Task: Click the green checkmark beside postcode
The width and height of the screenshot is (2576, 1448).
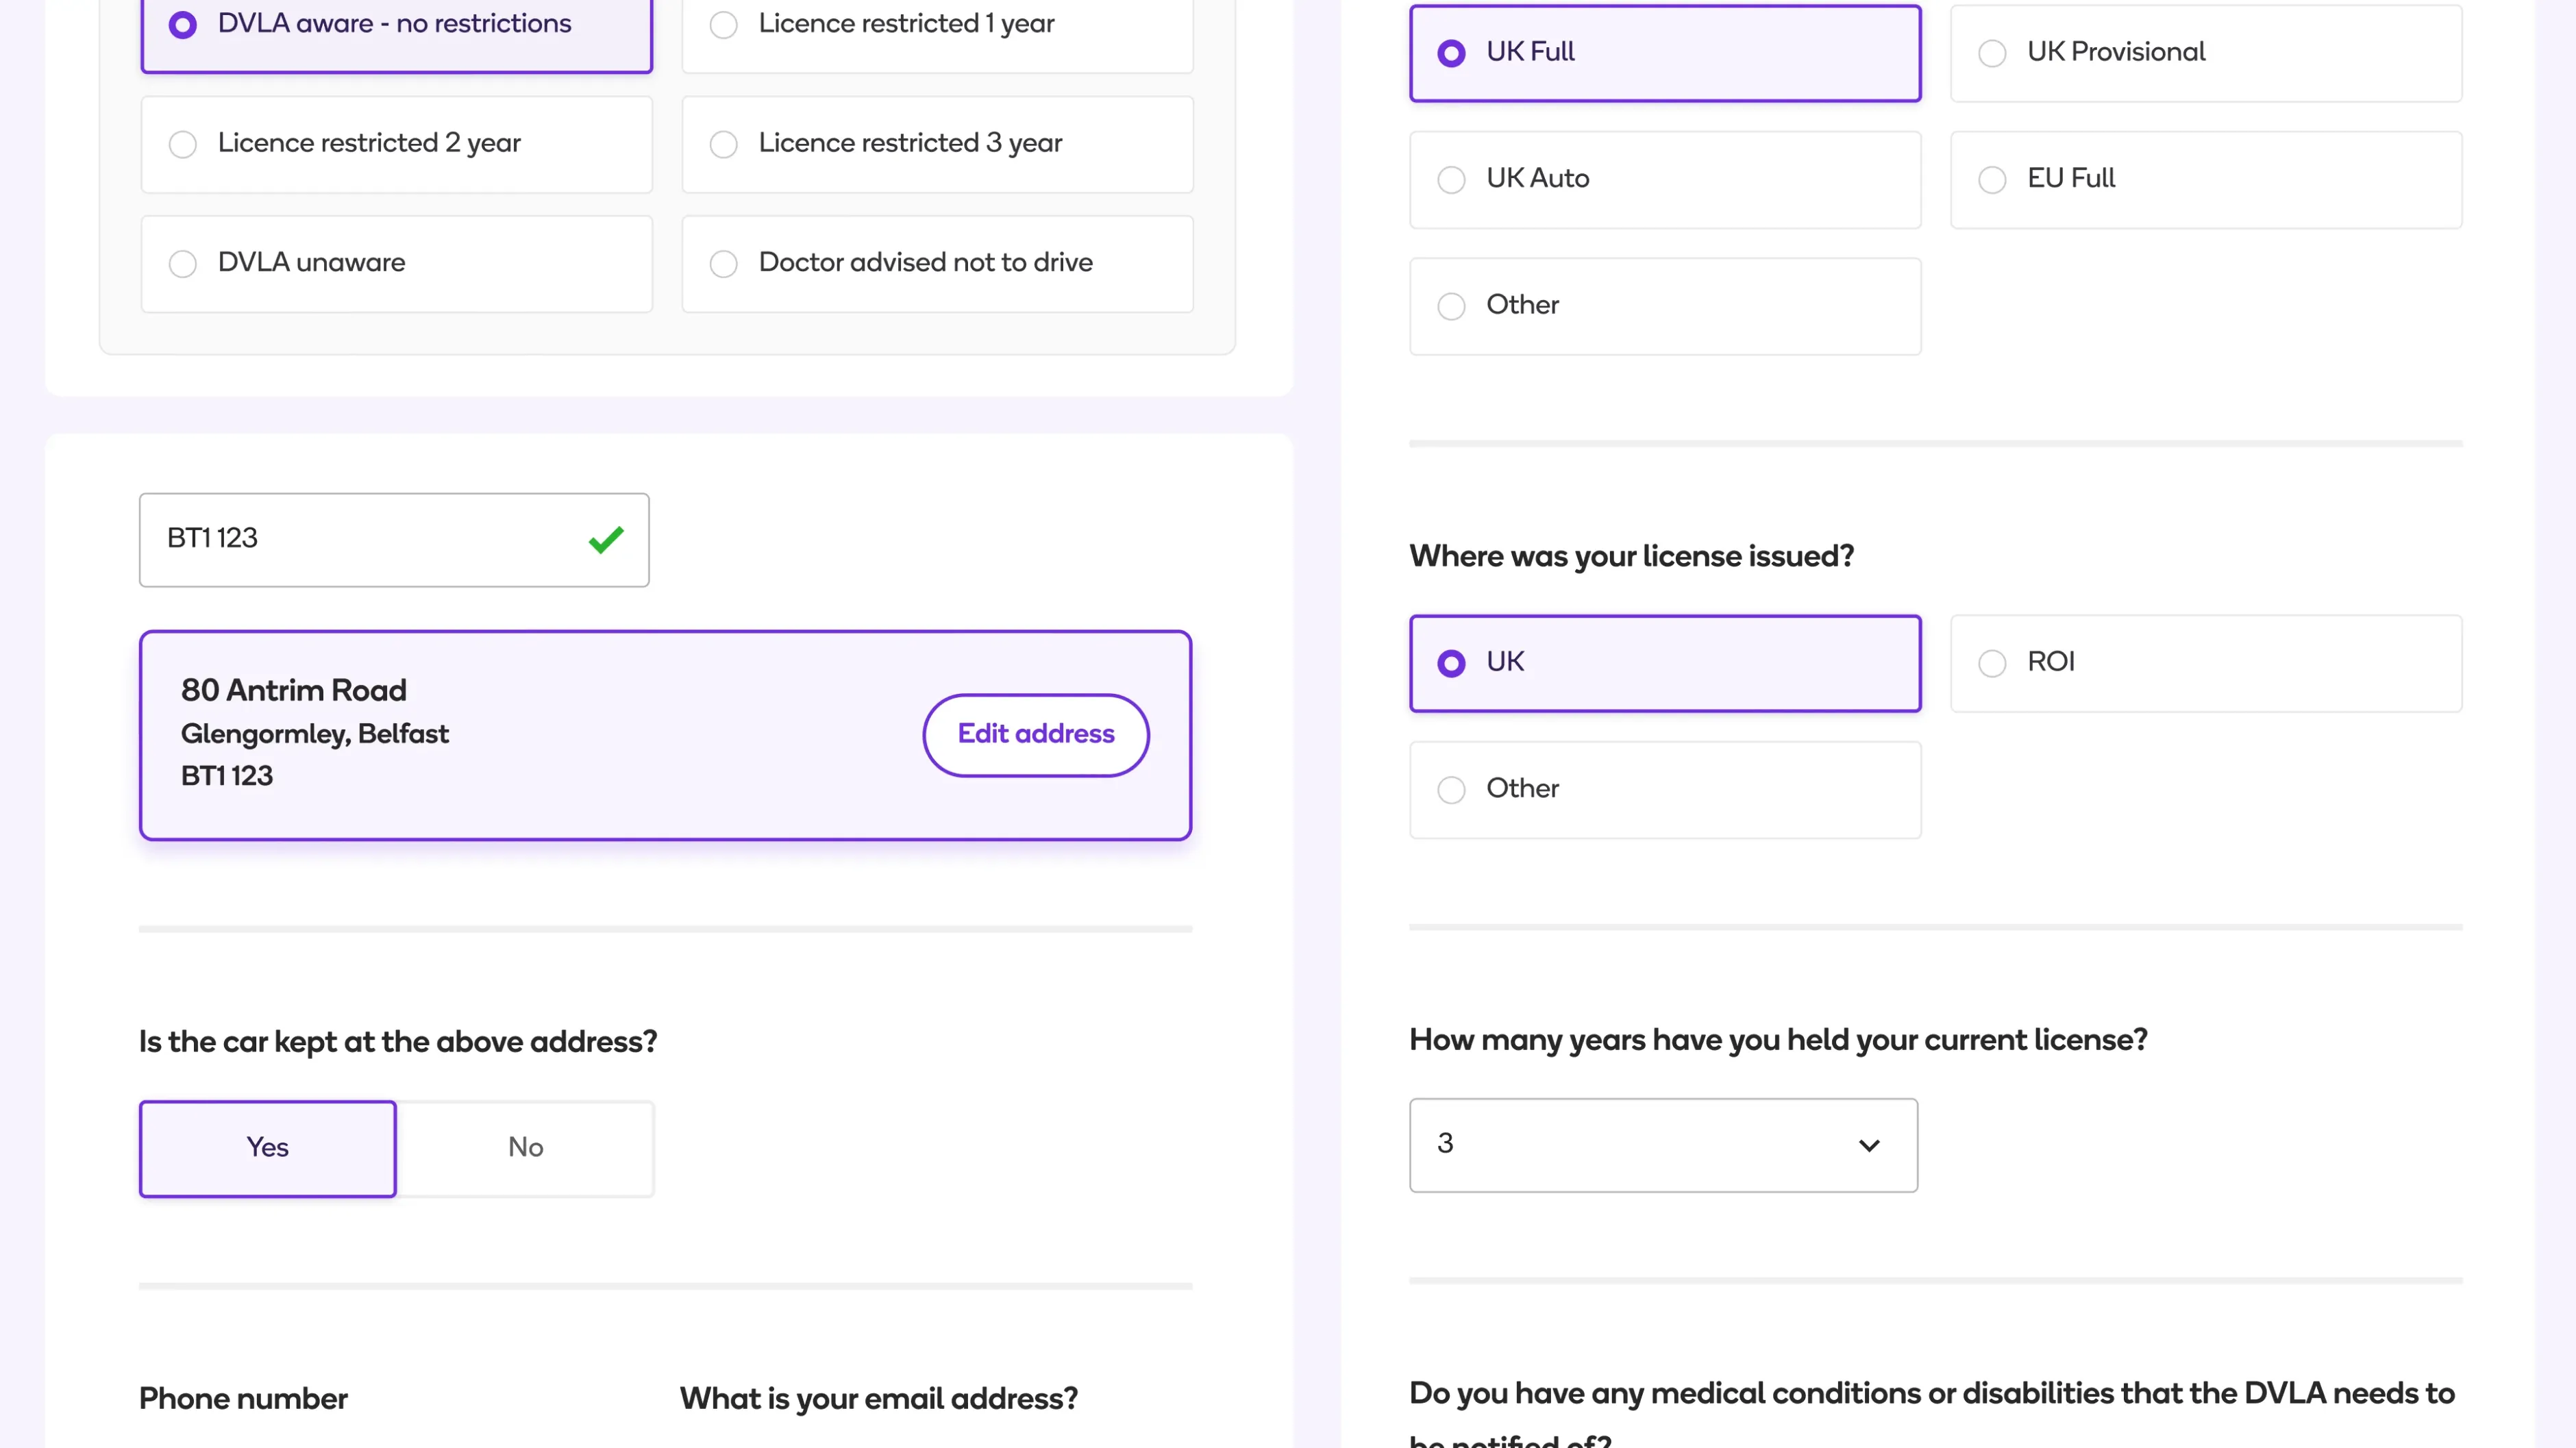Action: pos(605,539)
